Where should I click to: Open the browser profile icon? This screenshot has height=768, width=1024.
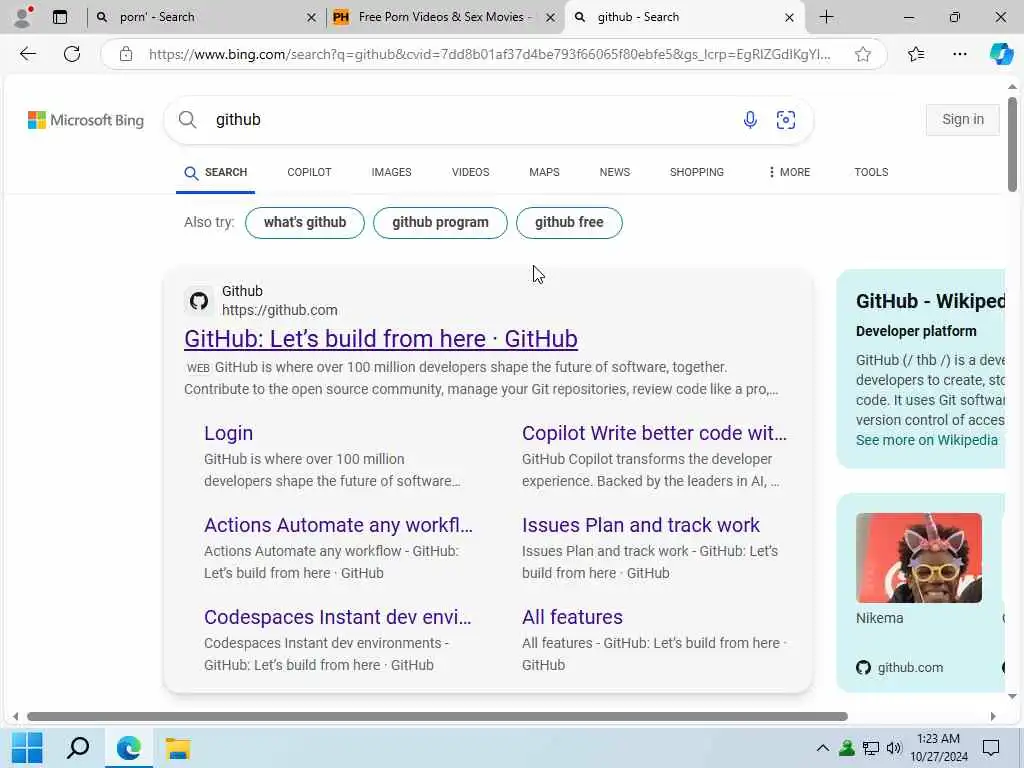click(23, 17)
